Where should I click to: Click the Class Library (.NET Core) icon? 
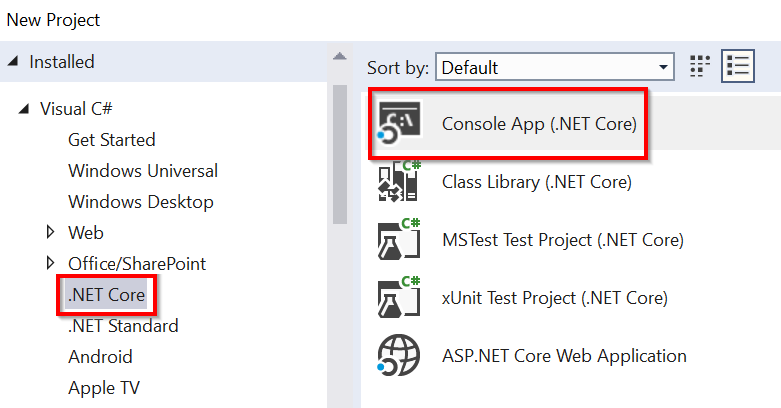pos(398,182)
